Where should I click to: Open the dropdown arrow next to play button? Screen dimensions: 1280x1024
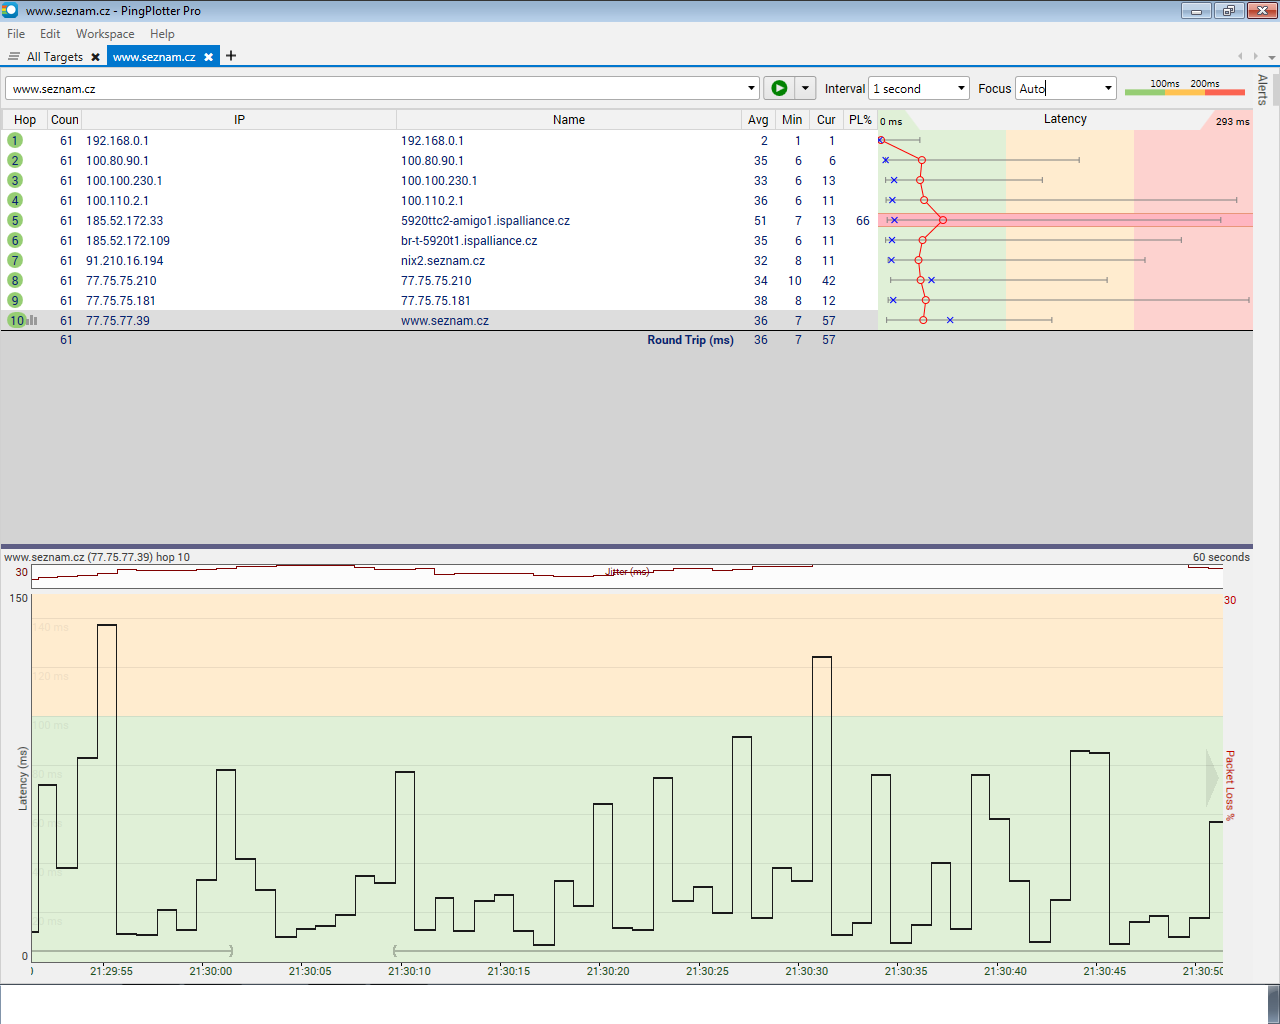(805, 88)
